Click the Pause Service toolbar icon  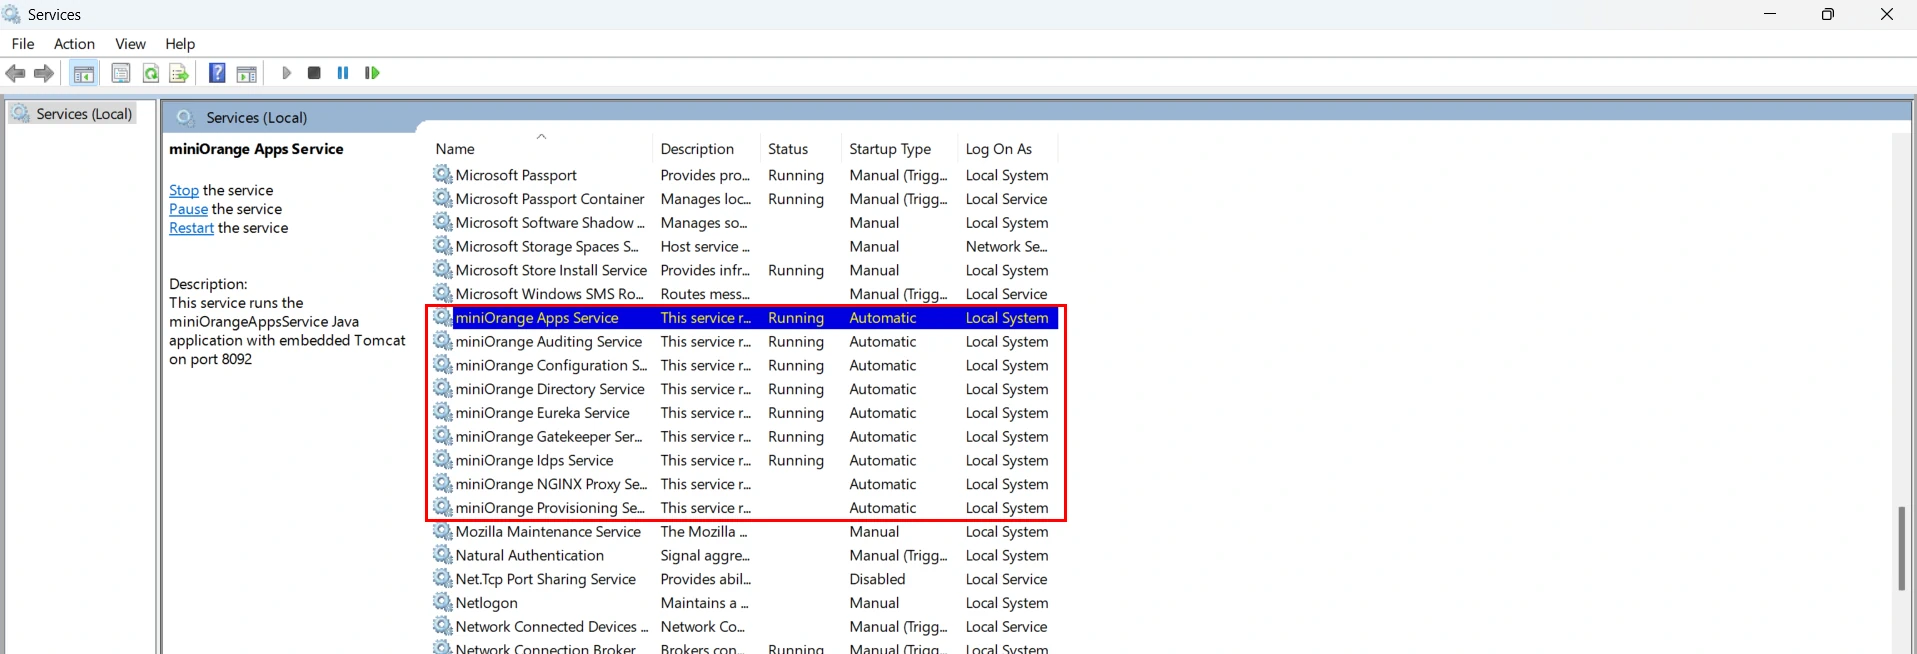click(x=343, y=73)
